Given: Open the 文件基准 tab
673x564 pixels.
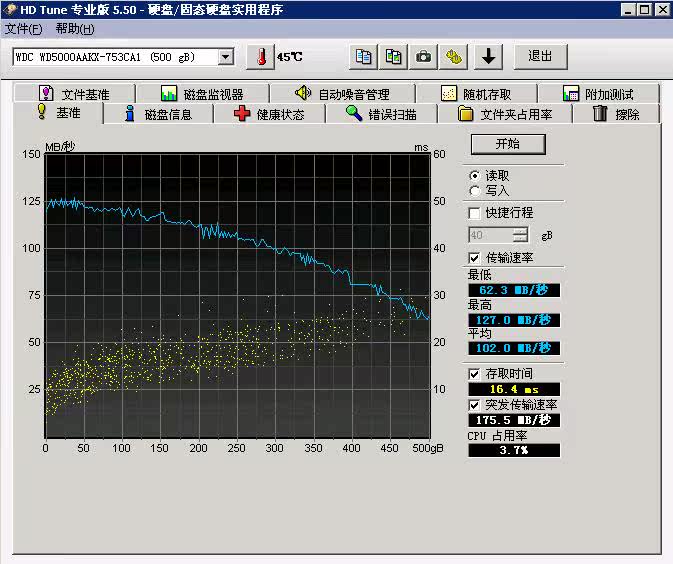Looking at the screenshot, I should tap(74, 94).
